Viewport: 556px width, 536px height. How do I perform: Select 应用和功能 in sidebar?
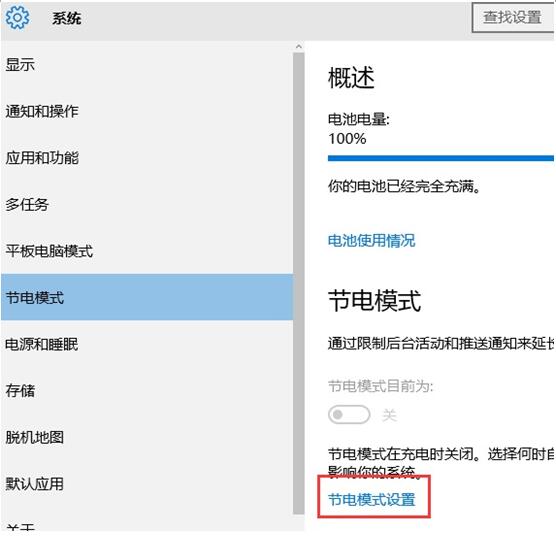146,158
